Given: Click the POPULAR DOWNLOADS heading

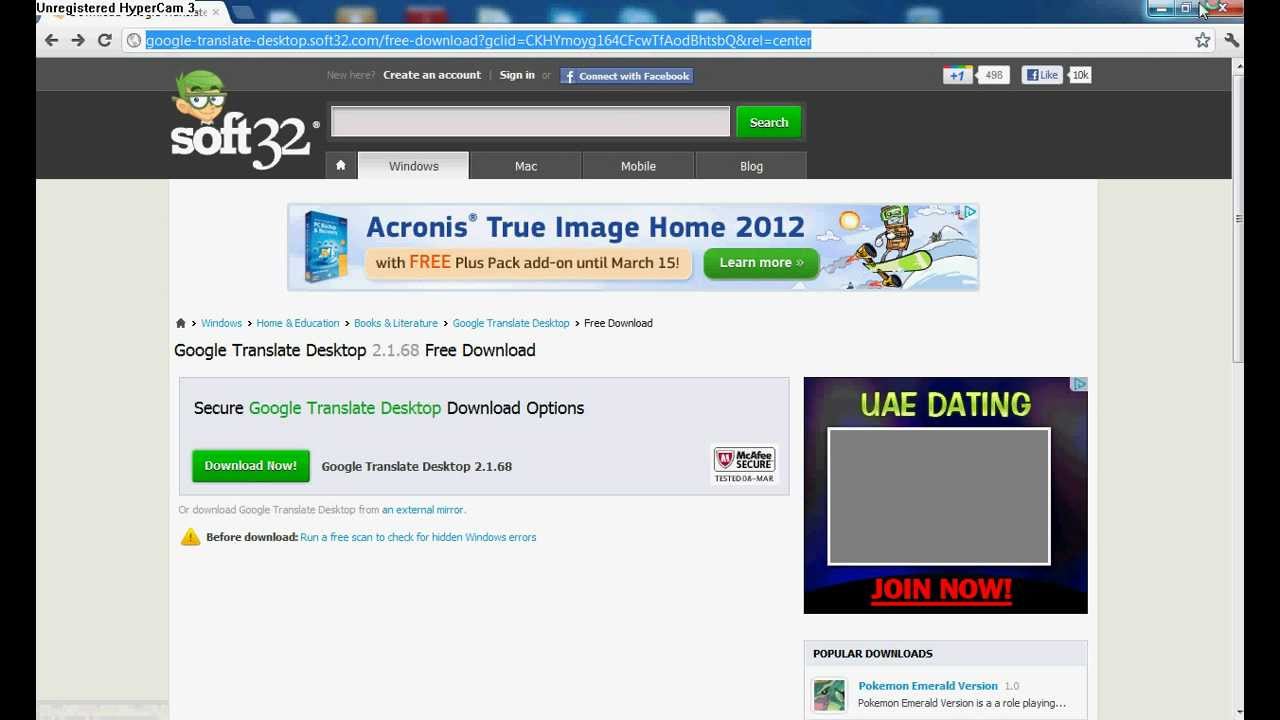Looking at the screenshot, I should (872, 654).
